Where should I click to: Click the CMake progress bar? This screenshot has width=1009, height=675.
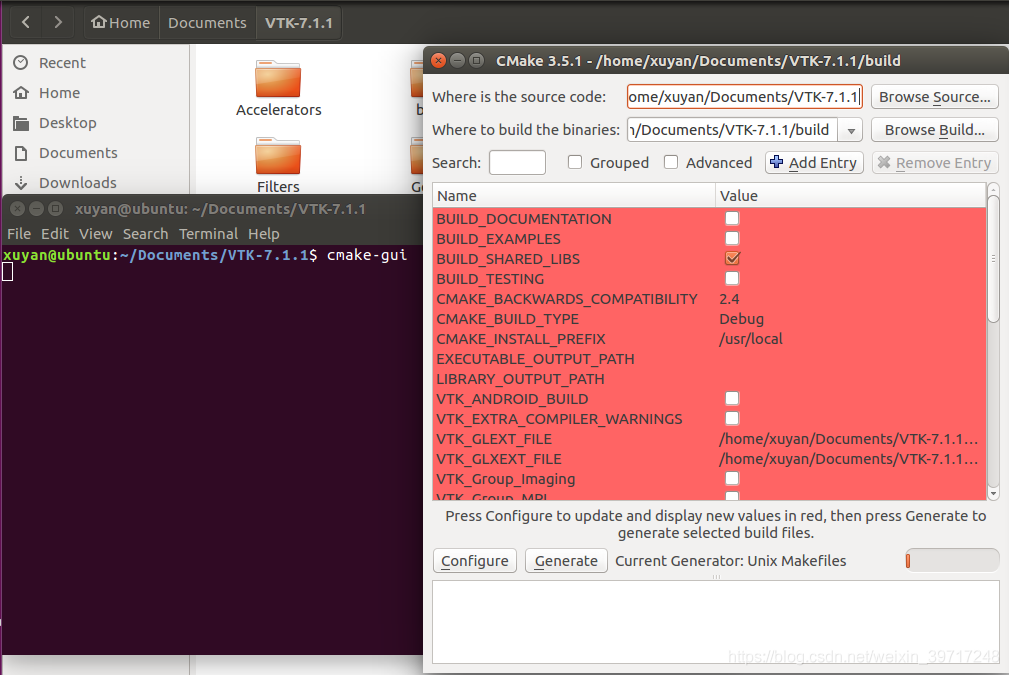952,560
